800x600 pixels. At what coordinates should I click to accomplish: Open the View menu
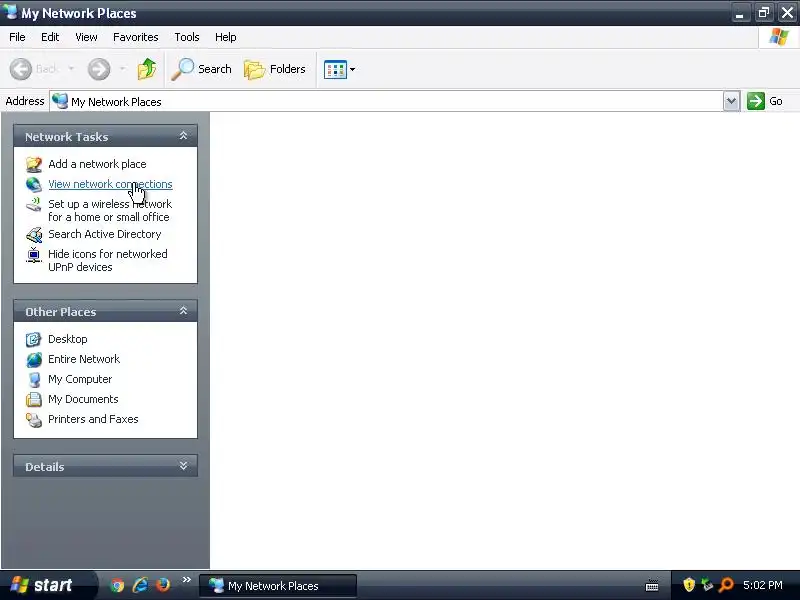pyautogui.click(x=86, y=37)
